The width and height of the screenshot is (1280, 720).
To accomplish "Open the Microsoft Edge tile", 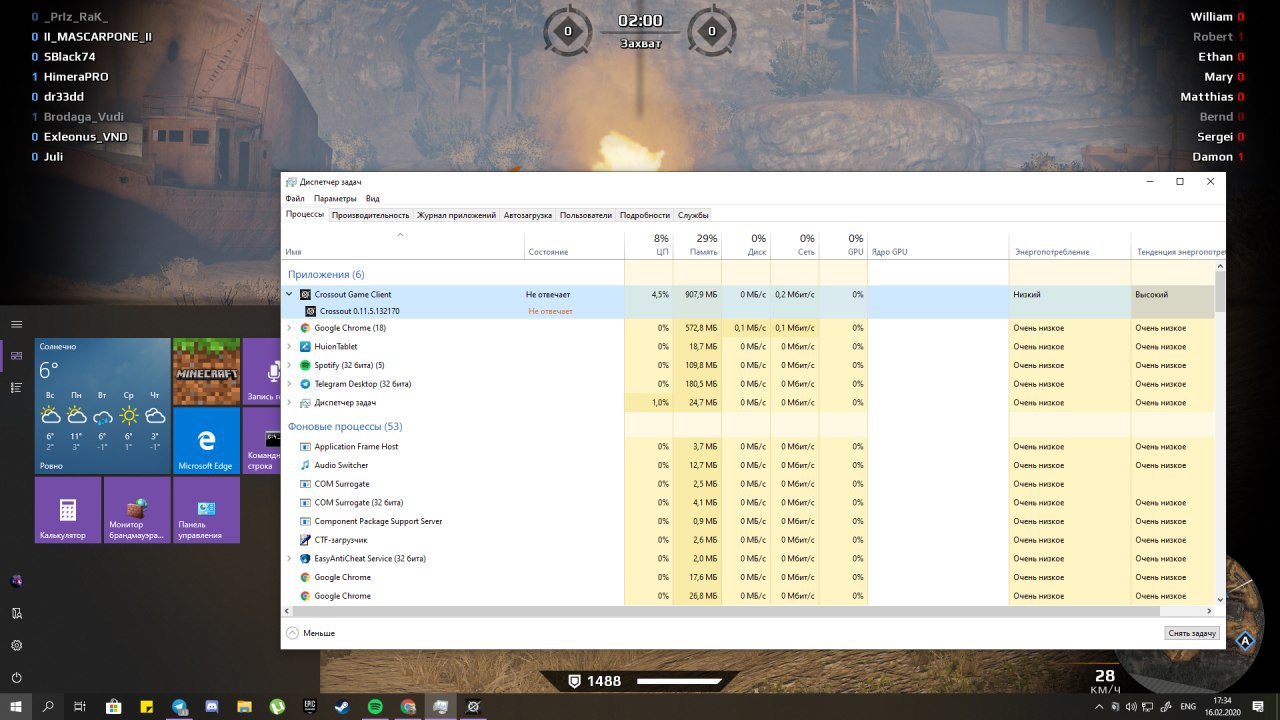I will coord(207,440).
